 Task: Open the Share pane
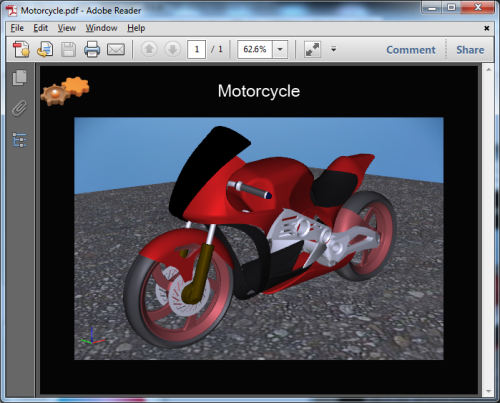pyautogui.click(x=470, y=50)
